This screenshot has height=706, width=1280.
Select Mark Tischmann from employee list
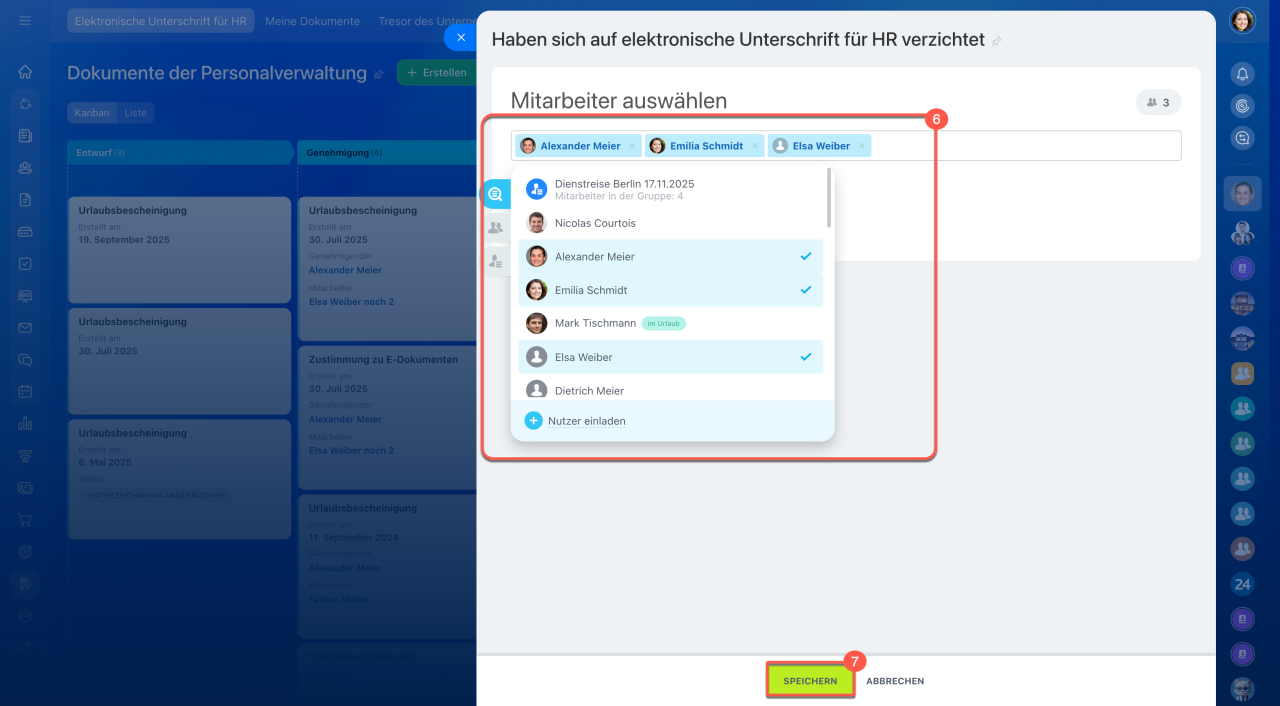coord(670,323)
